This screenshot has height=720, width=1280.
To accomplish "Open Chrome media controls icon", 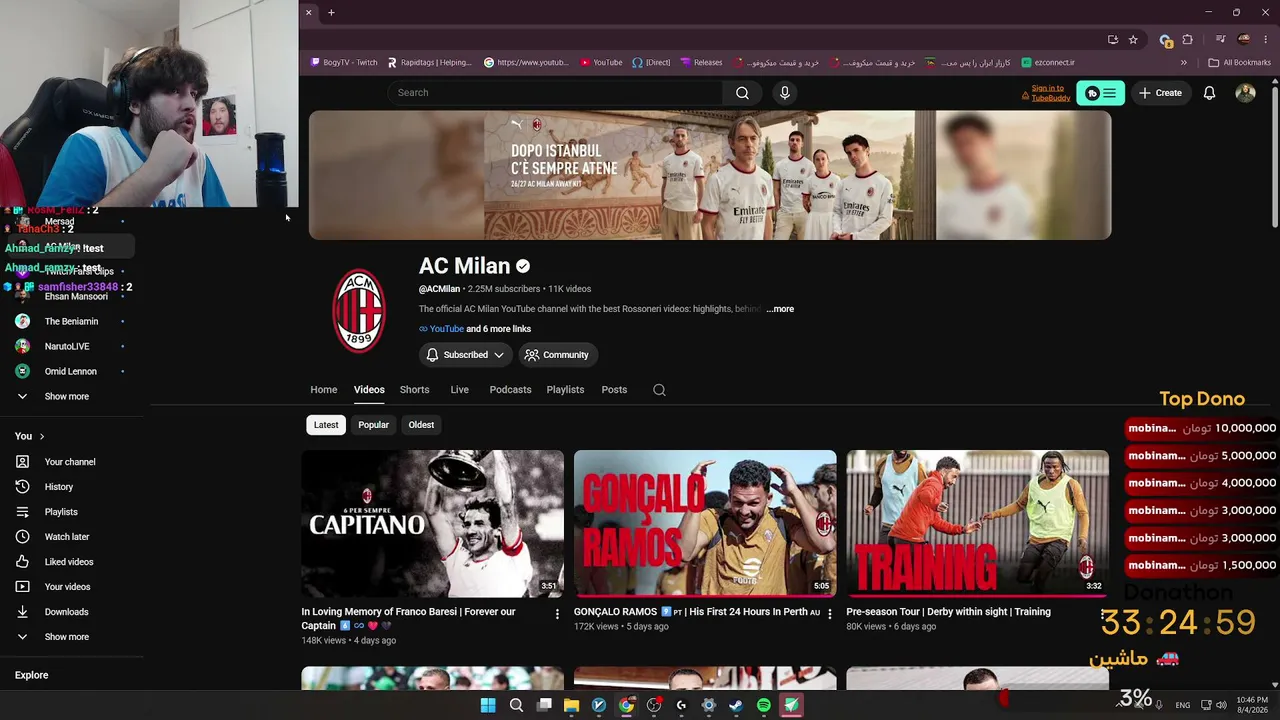I will (x=1220, y=40).
